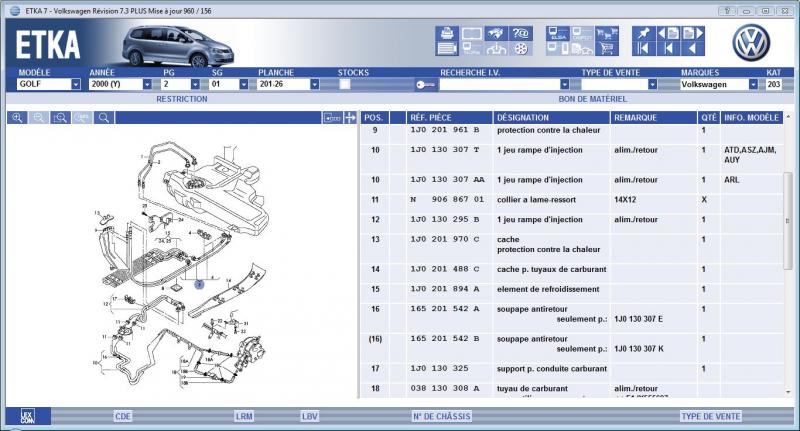800x431 pixels.
Task: Click the printer icon in the toolbar
Action: [x=447, y=34]
